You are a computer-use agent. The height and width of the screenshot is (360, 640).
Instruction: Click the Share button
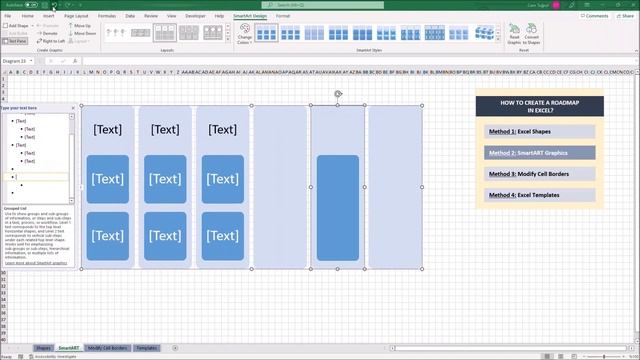coord(626,16)
